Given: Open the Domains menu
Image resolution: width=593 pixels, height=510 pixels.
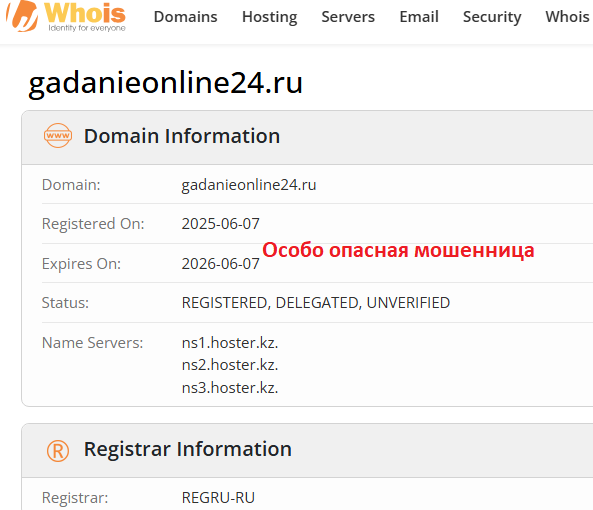Looking at the screenshot, I should (x=185, y=17).
